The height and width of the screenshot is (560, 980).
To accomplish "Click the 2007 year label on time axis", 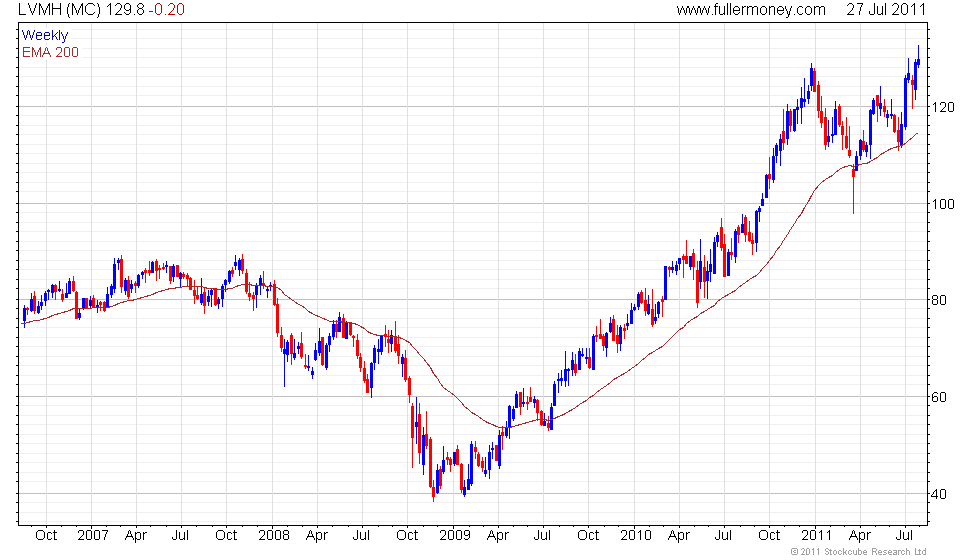I will 92,536.
